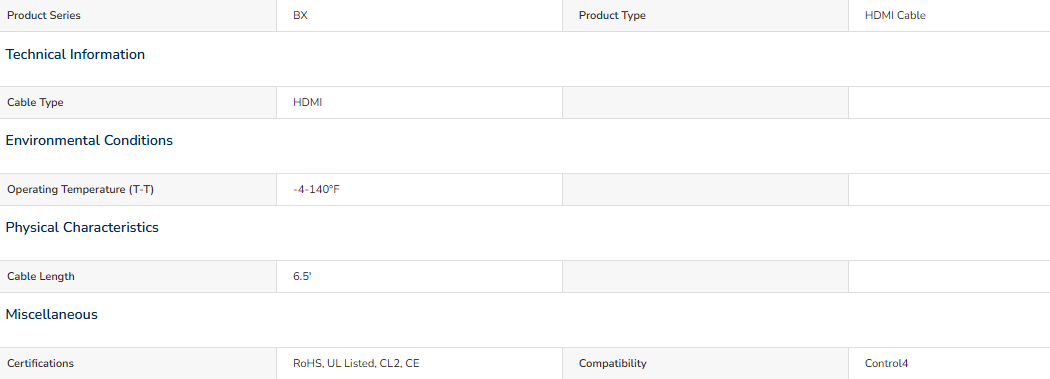
Task: Select the 6.5' cable length value
Action: pyautogui.click(x=302, y=277)
